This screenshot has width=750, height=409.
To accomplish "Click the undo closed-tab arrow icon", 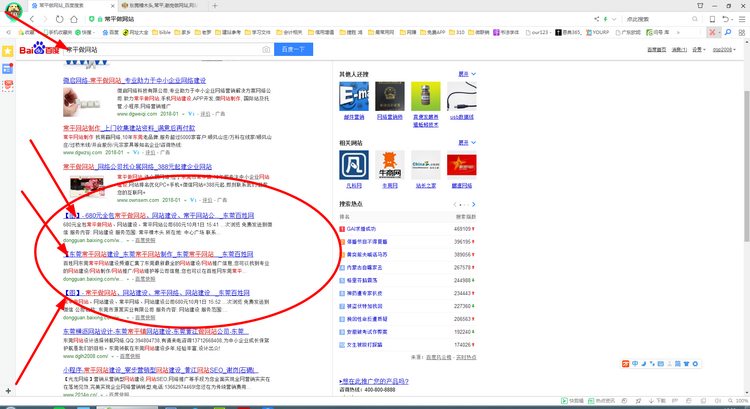I will pos(726,19).
